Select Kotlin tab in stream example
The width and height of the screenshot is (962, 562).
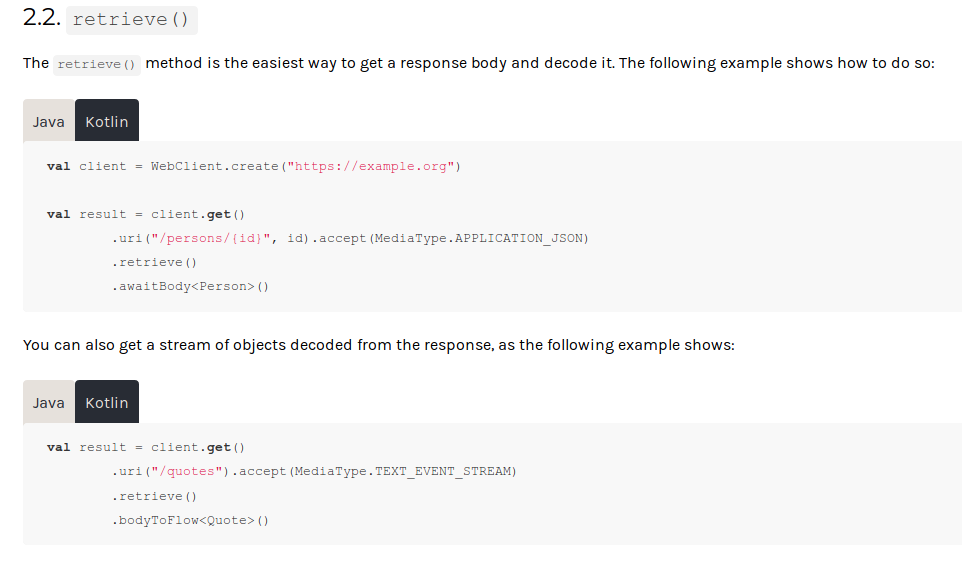(x=107, y=402)
